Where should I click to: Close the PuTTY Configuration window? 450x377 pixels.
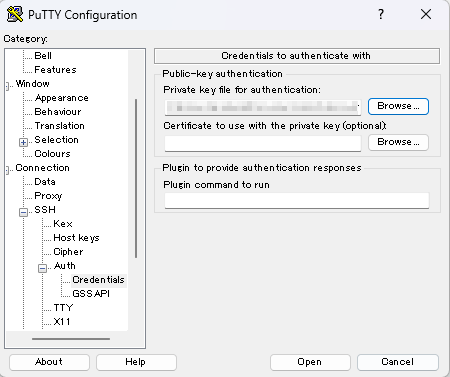(x=426, y=14)
